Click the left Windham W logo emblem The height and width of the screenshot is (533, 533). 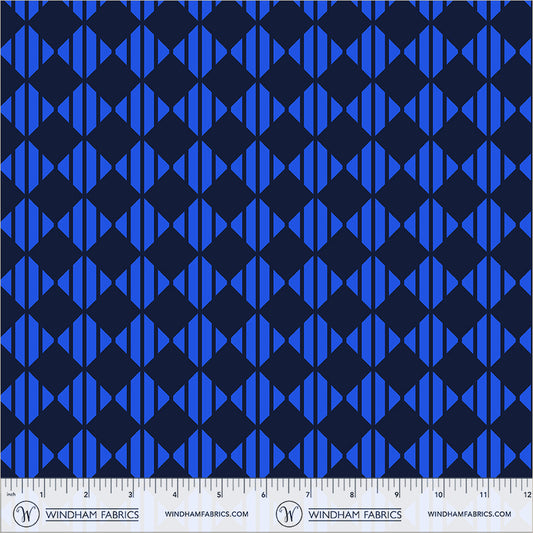click(x=26, y=514)
